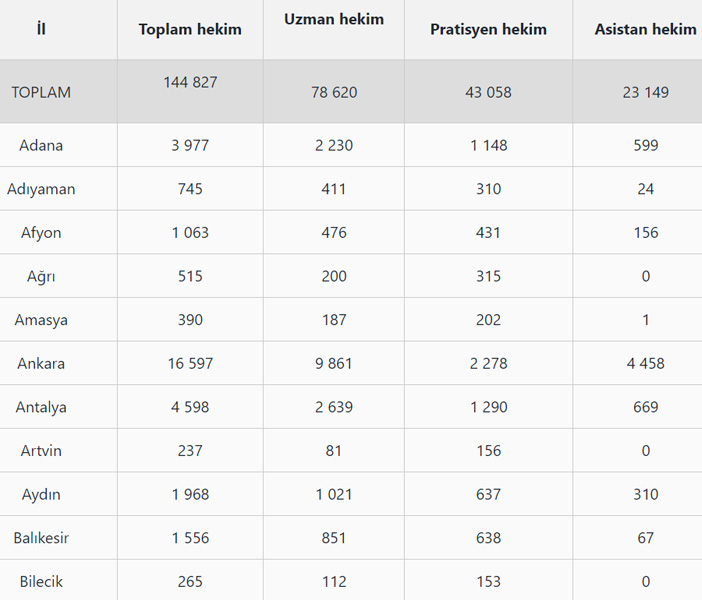This screenshot has width=702, height=600.
Task: Click the Adıyaman province cell
Action: click(x=41, y=189)
